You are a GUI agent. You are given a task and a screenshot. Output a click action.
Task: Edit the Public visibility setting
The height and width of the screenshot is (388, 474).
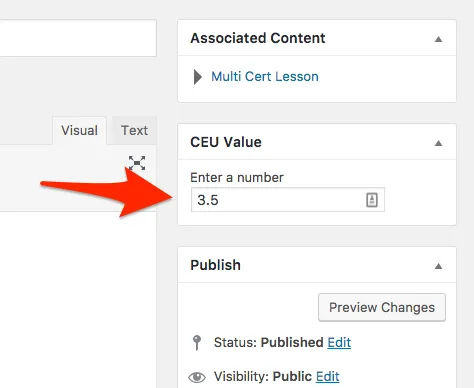pos(328,376)
